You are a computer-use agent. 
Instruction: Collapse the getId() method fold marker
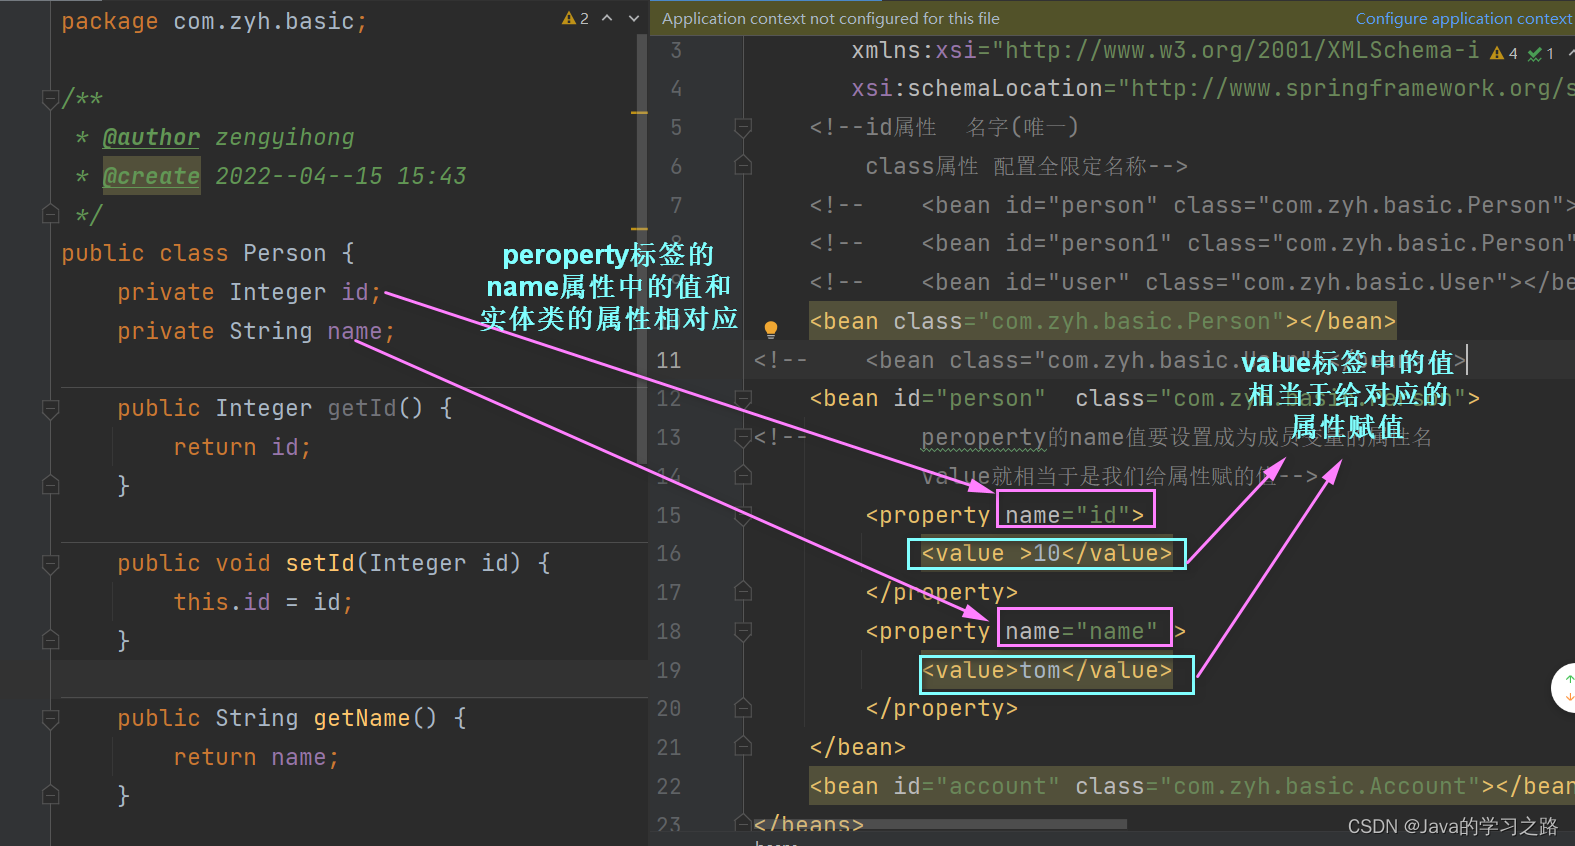[x=50, y=408]
